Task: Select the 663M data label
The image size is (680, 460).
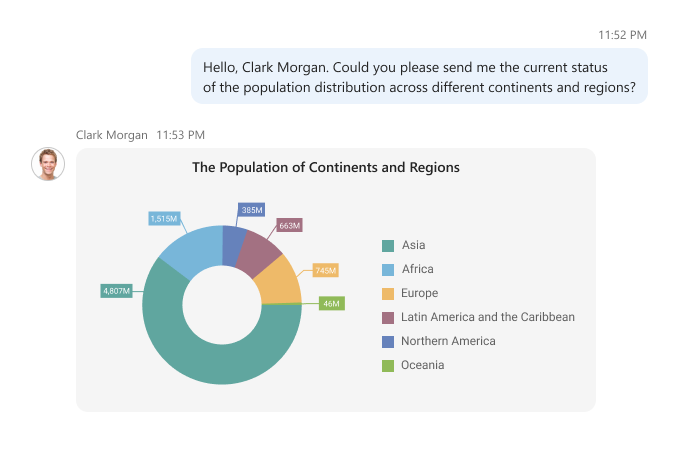Action: (289, 225)
